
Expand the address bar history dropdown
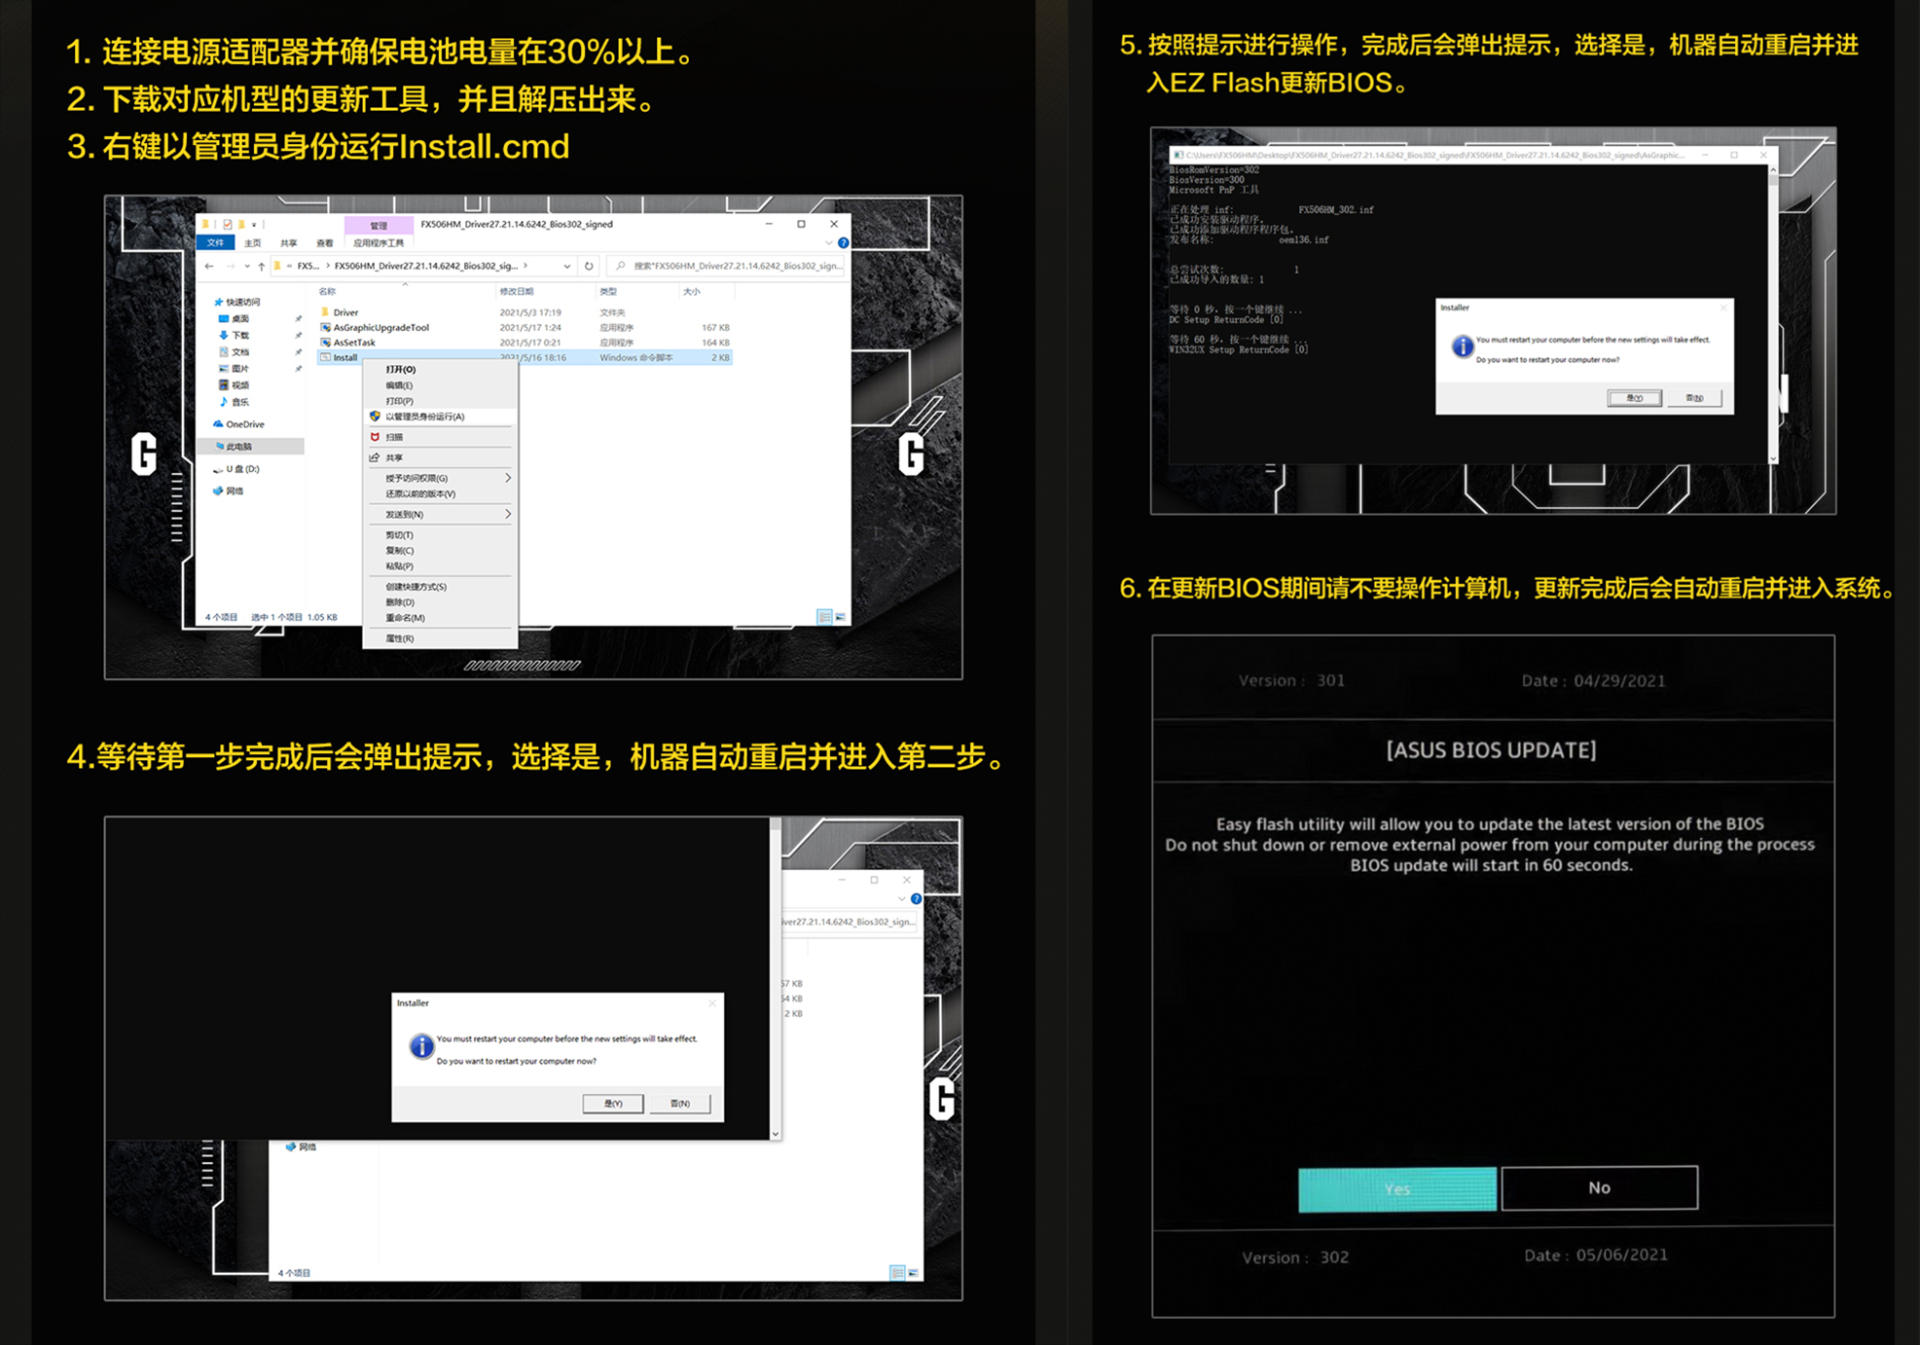tap(567, 266)
